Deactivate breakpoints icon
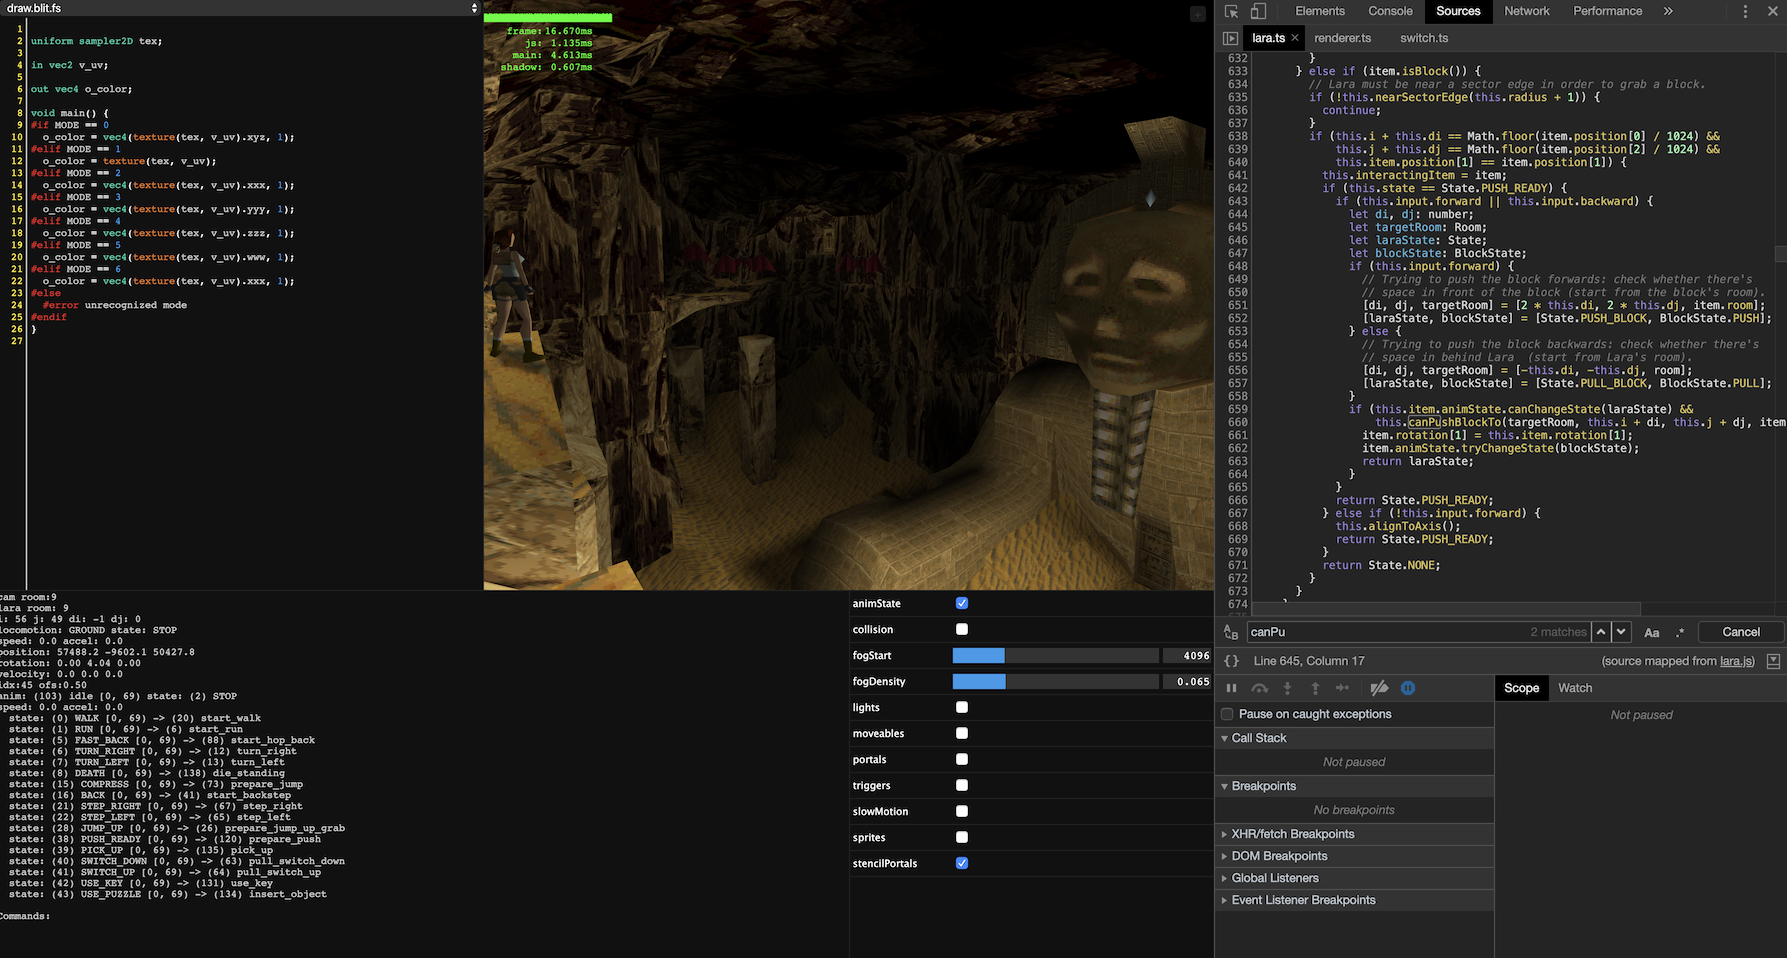The height and width of the screenshot is (958, 1787). coord(1379,688)
